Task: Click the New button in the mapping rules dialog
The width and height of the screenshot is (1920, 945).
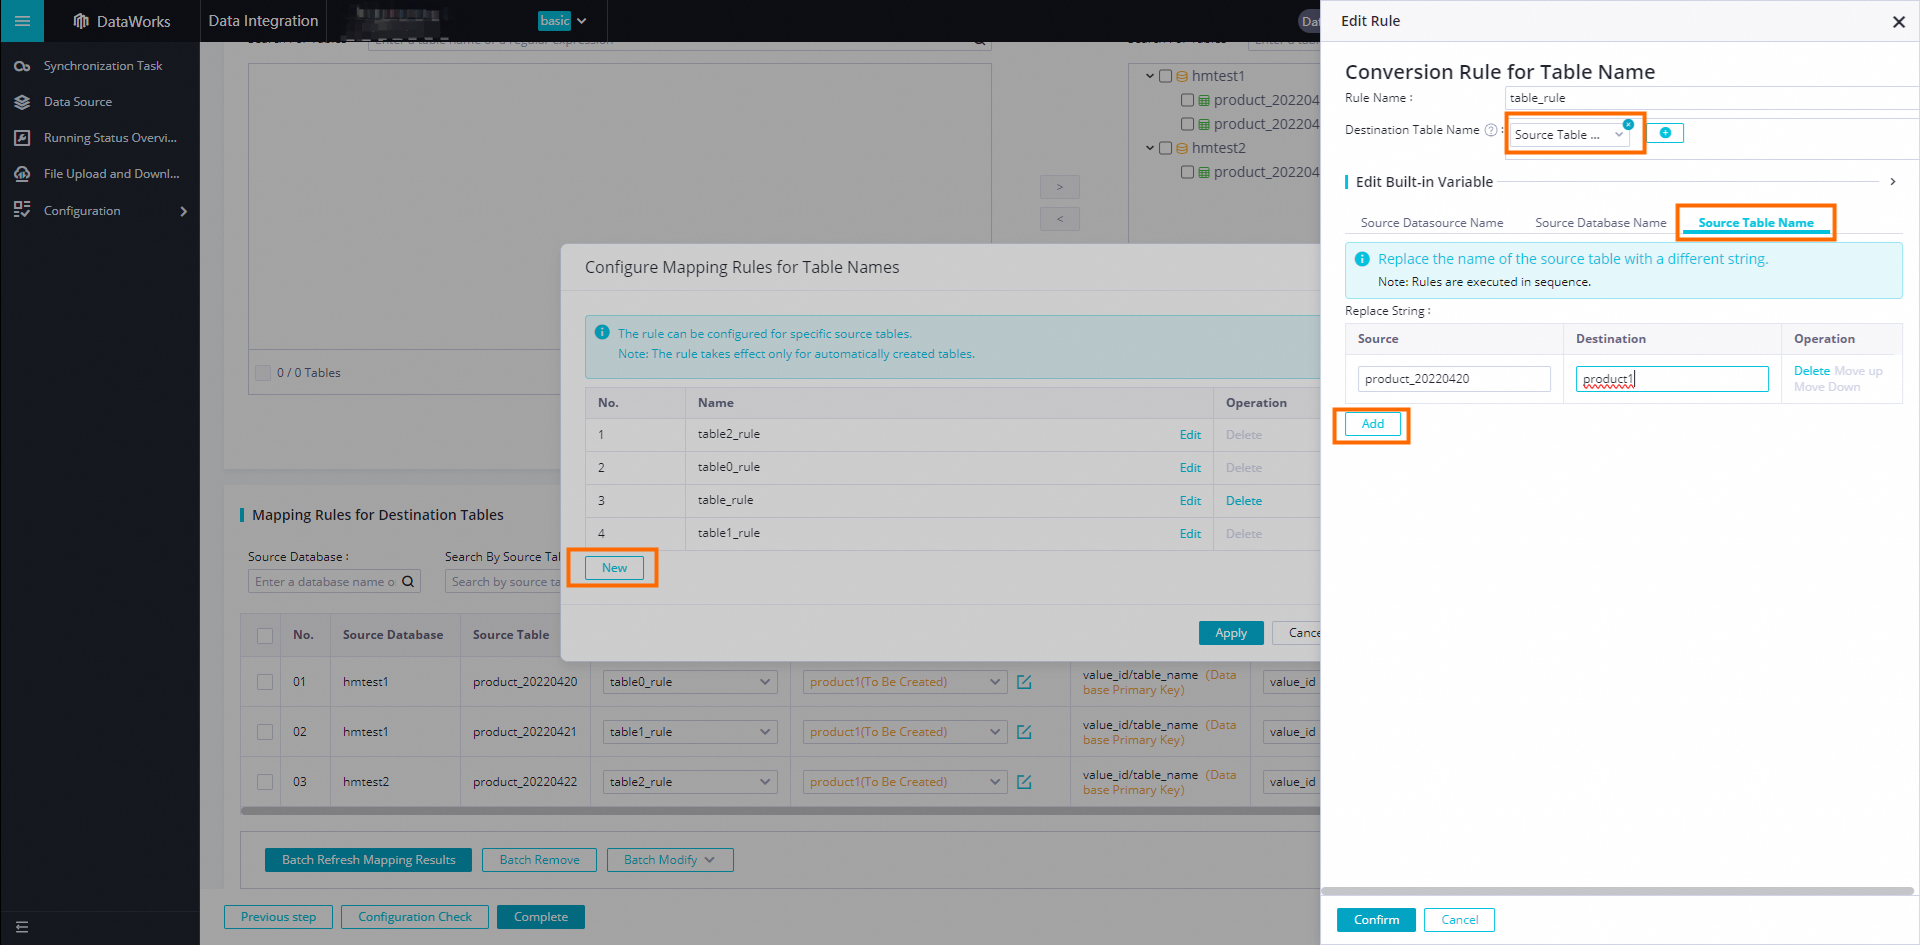Action: 615,568
